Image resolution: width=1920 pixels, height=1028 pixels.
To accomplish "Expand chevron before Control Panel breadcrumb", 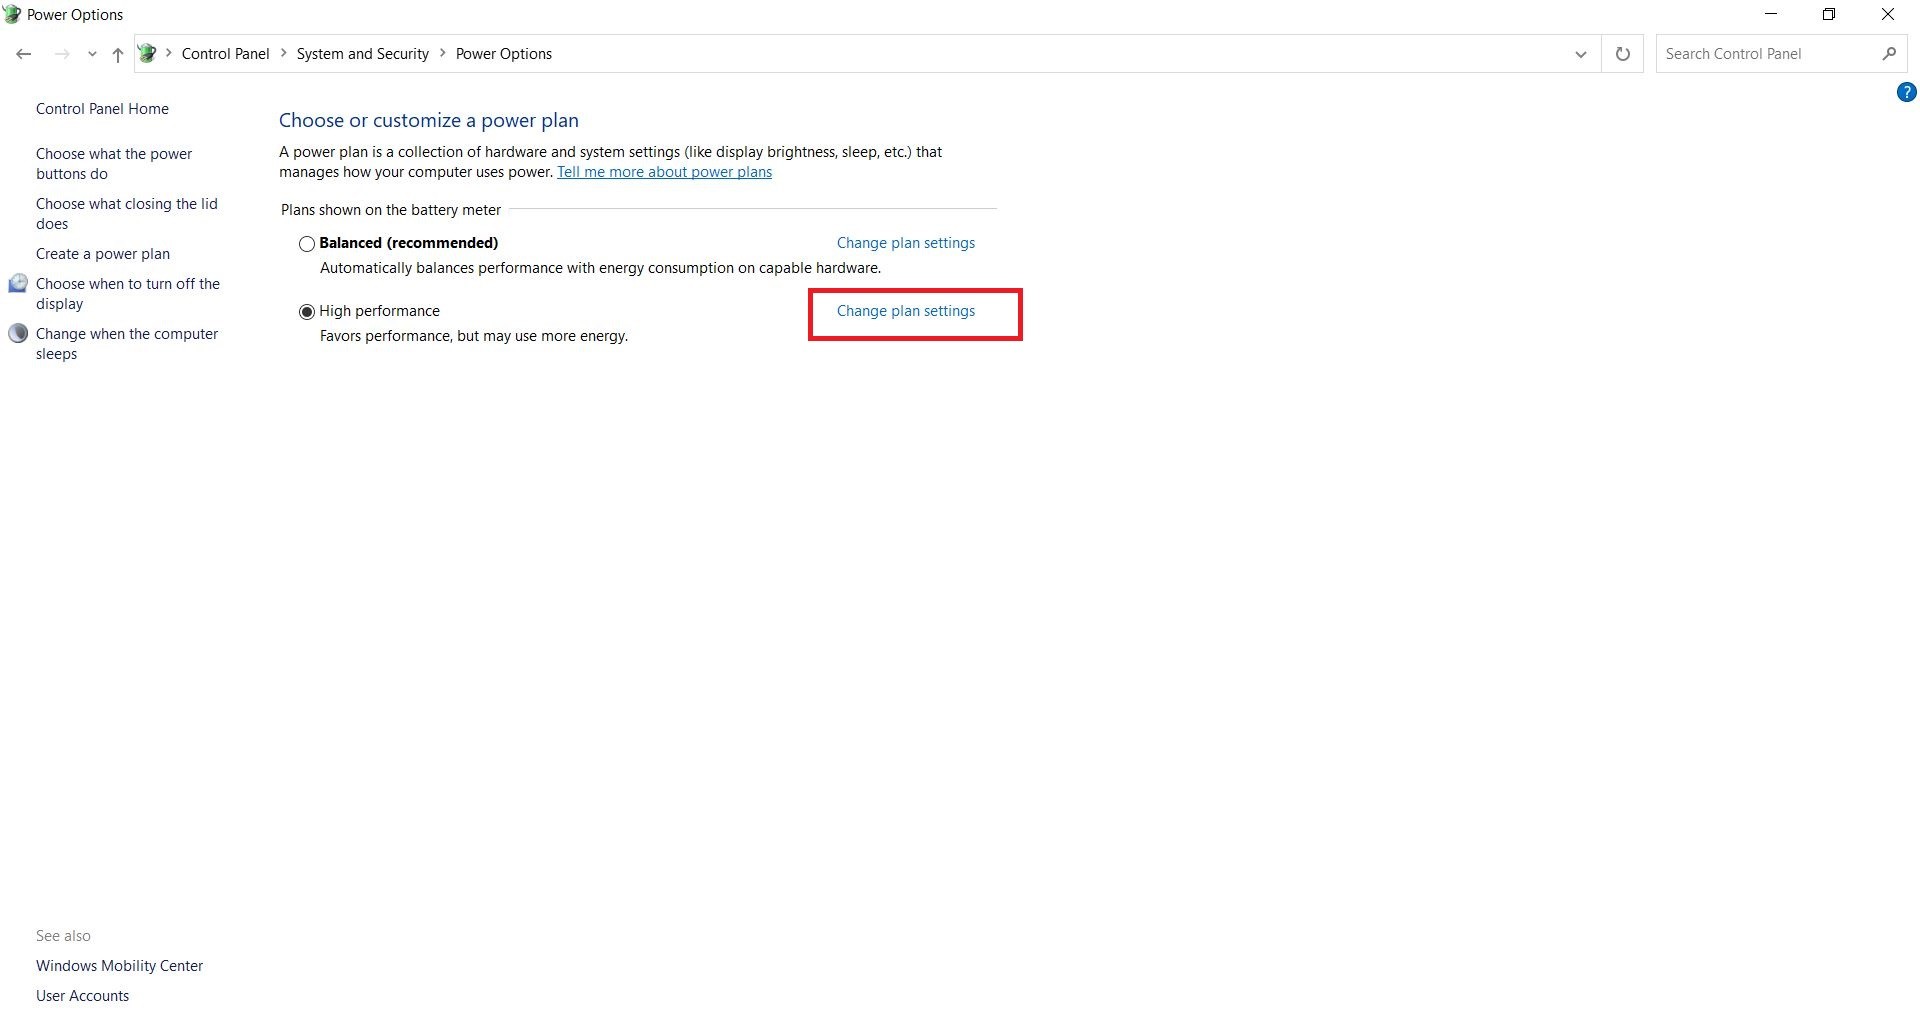I will point(169,53).
